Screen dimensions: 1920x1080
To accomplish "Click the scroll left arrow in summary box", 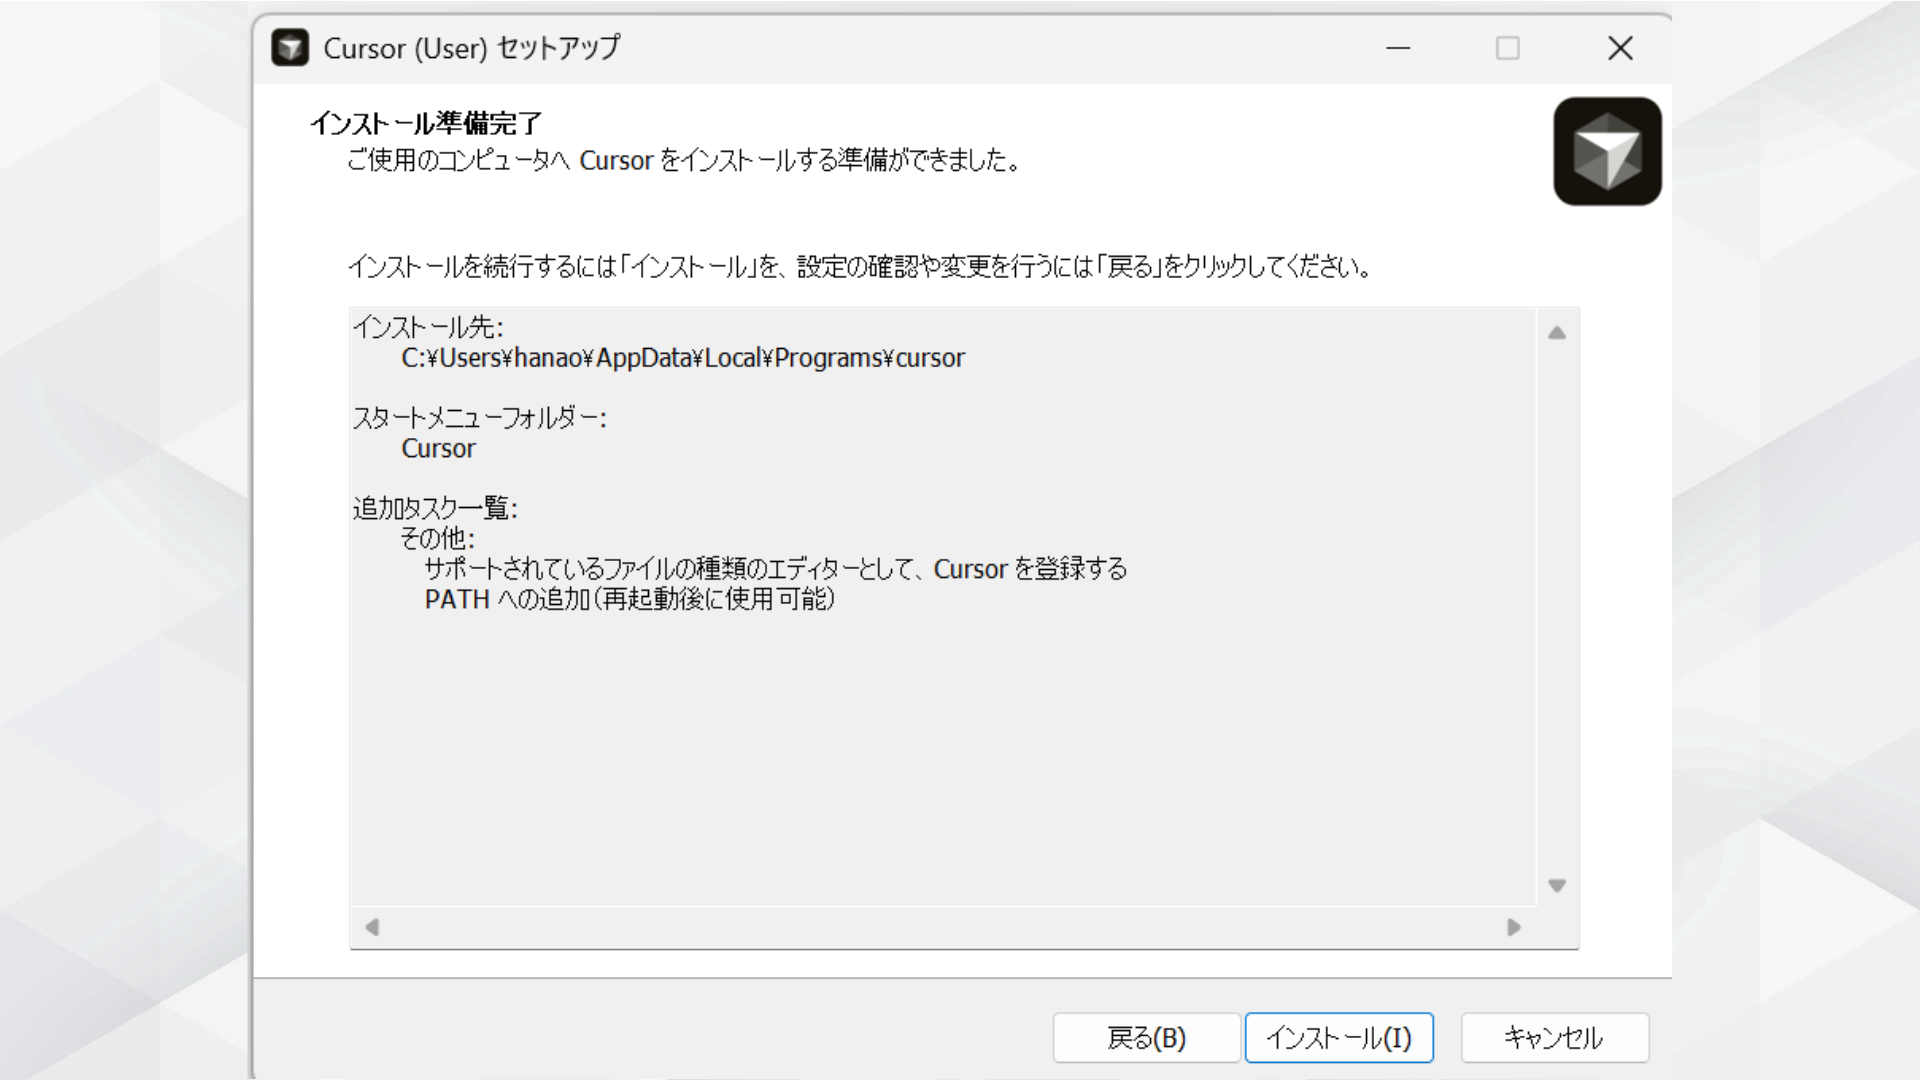I will [x=372, y=927].
